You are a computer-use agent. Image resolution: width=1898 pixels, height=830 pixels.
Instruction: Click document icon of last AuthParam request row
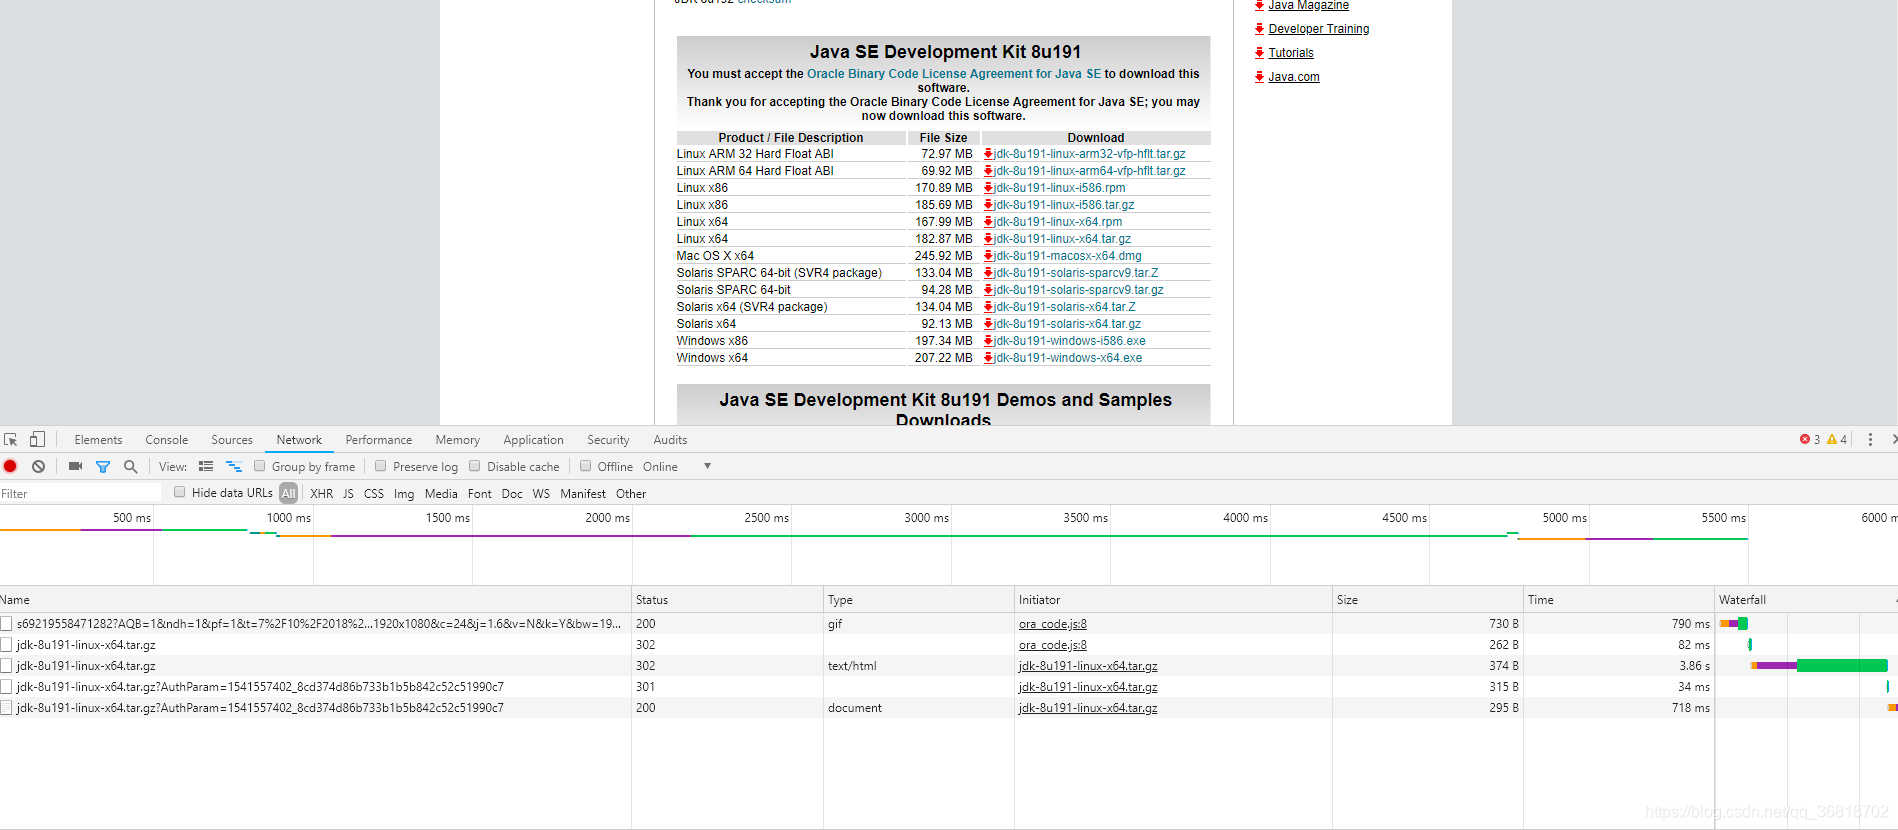click(x=6, y=708)
